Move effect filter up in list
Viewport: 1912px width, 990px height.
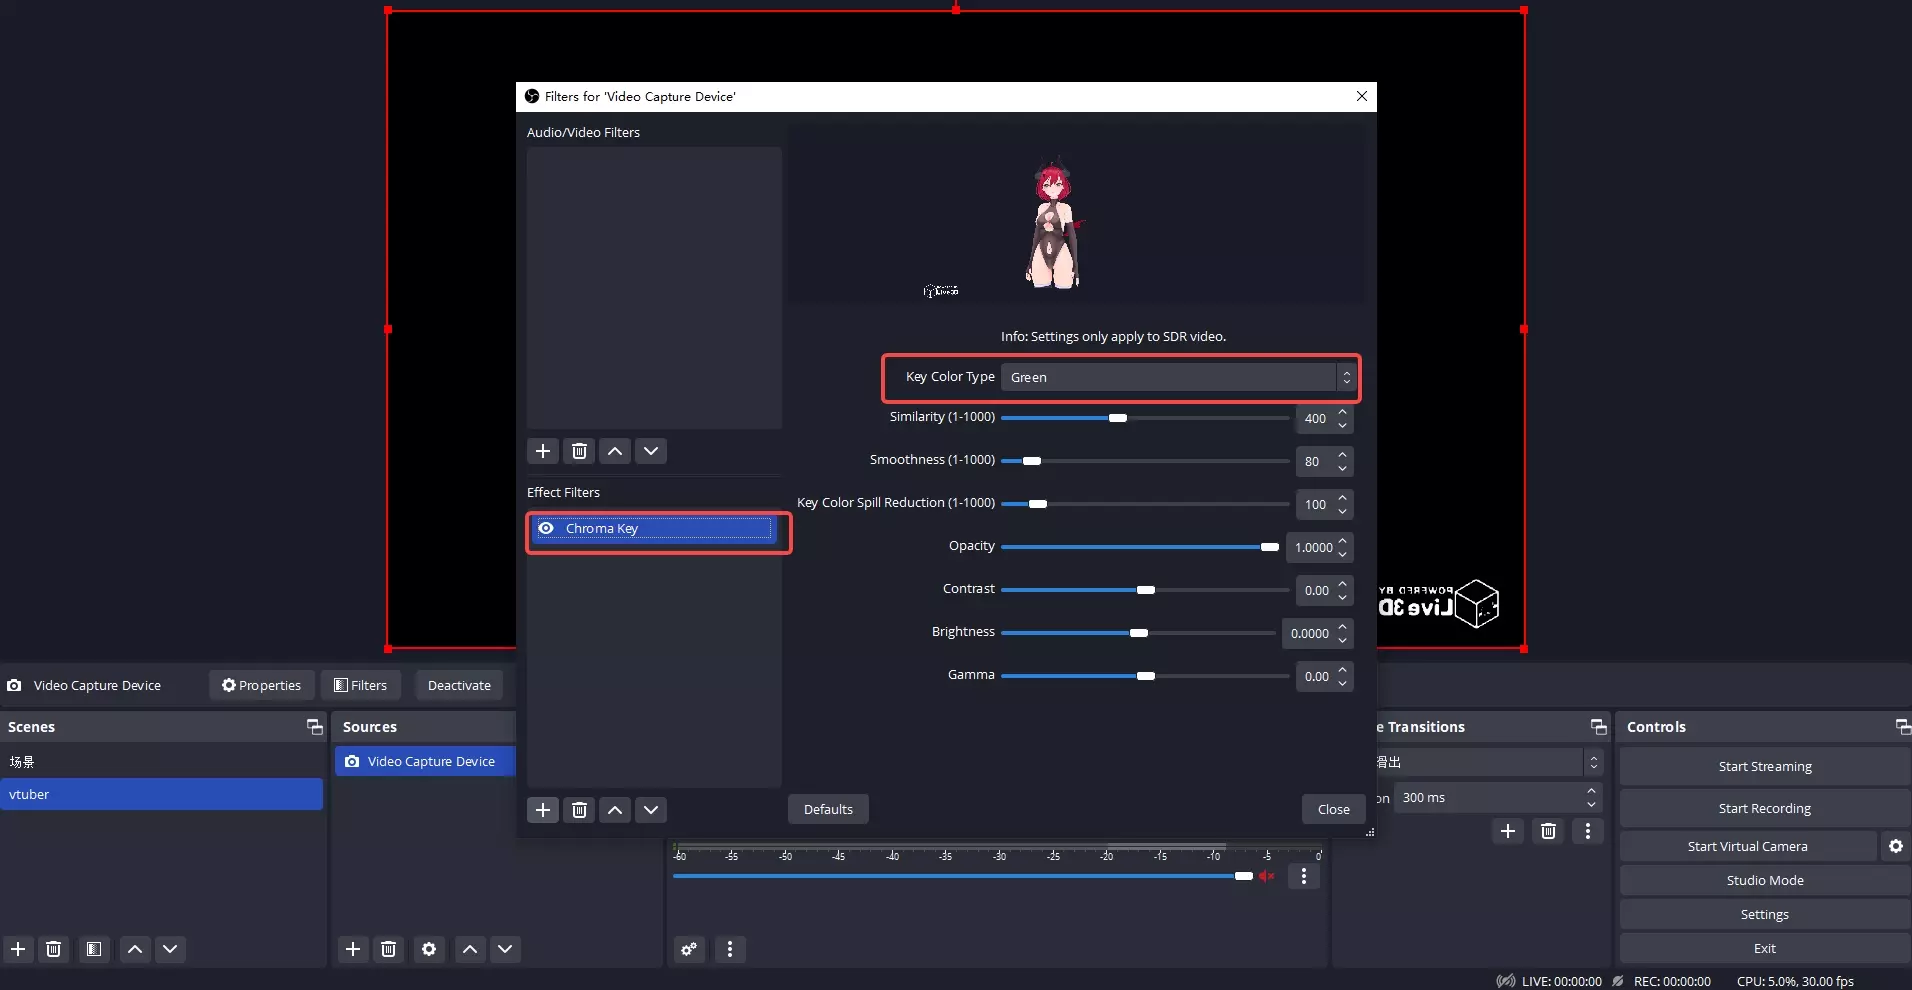click(x=615, y=810)
